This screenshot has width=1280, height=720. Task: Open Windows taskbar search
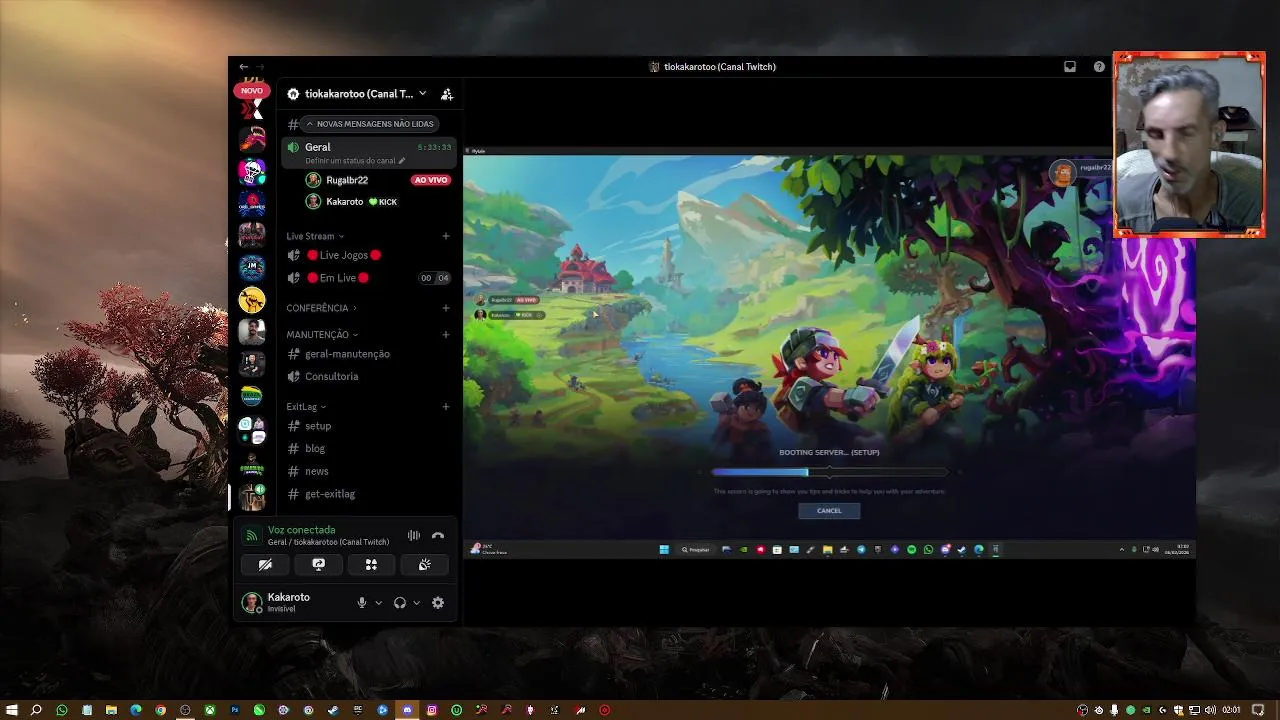[x=36, y=710]
